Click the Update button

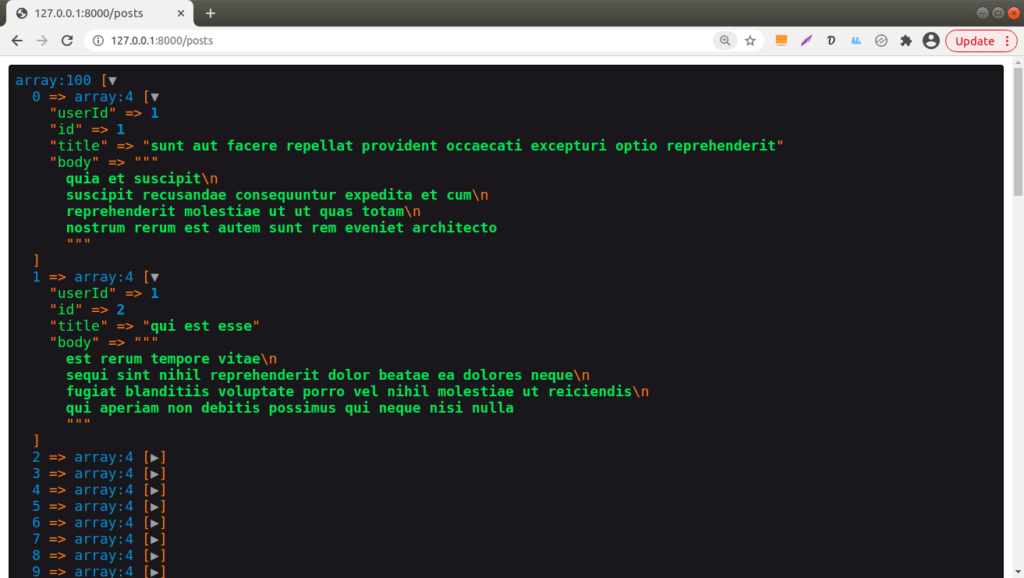[973, 41]
